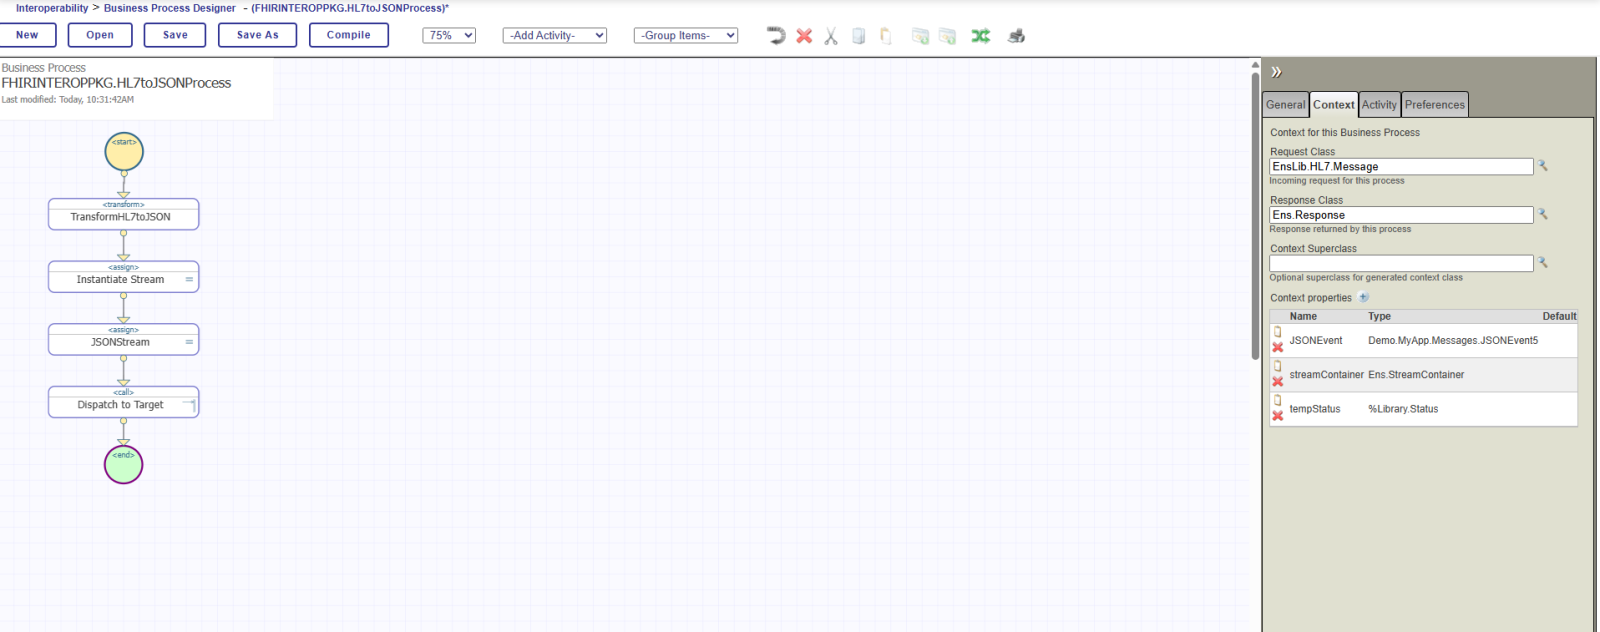Viewport: 1600px width, 632px height.
Task: Switch to the General tab
Action: coord(1286,105)
